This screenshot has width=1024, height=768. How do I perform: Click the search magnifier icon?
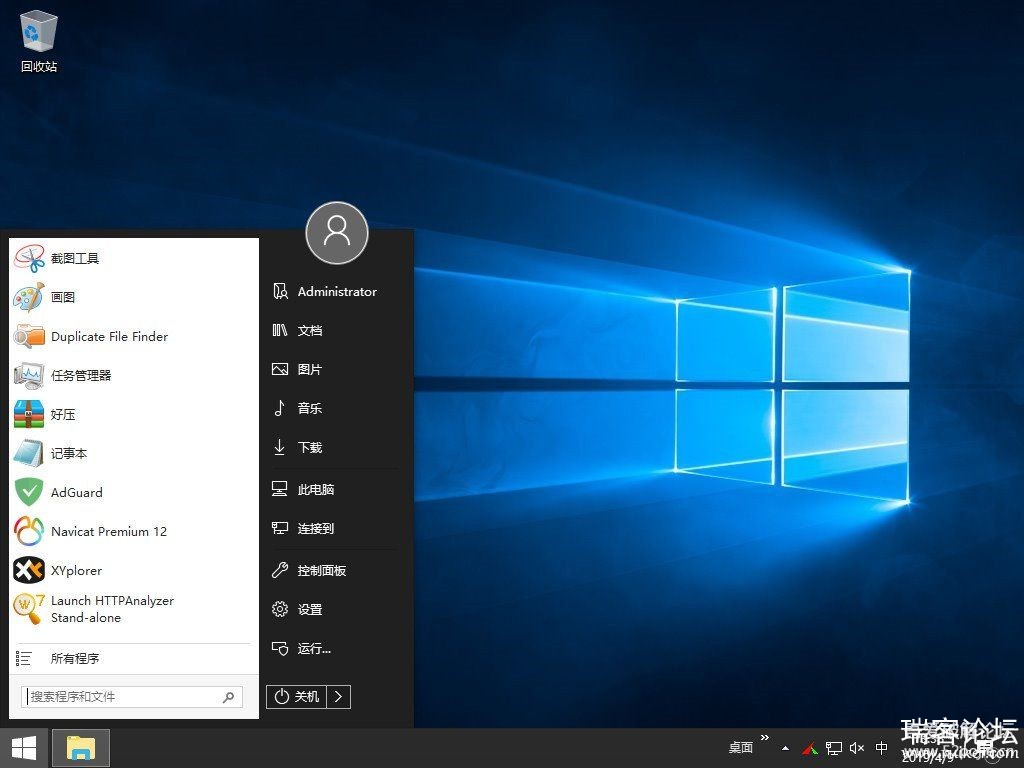coord(229,697)
